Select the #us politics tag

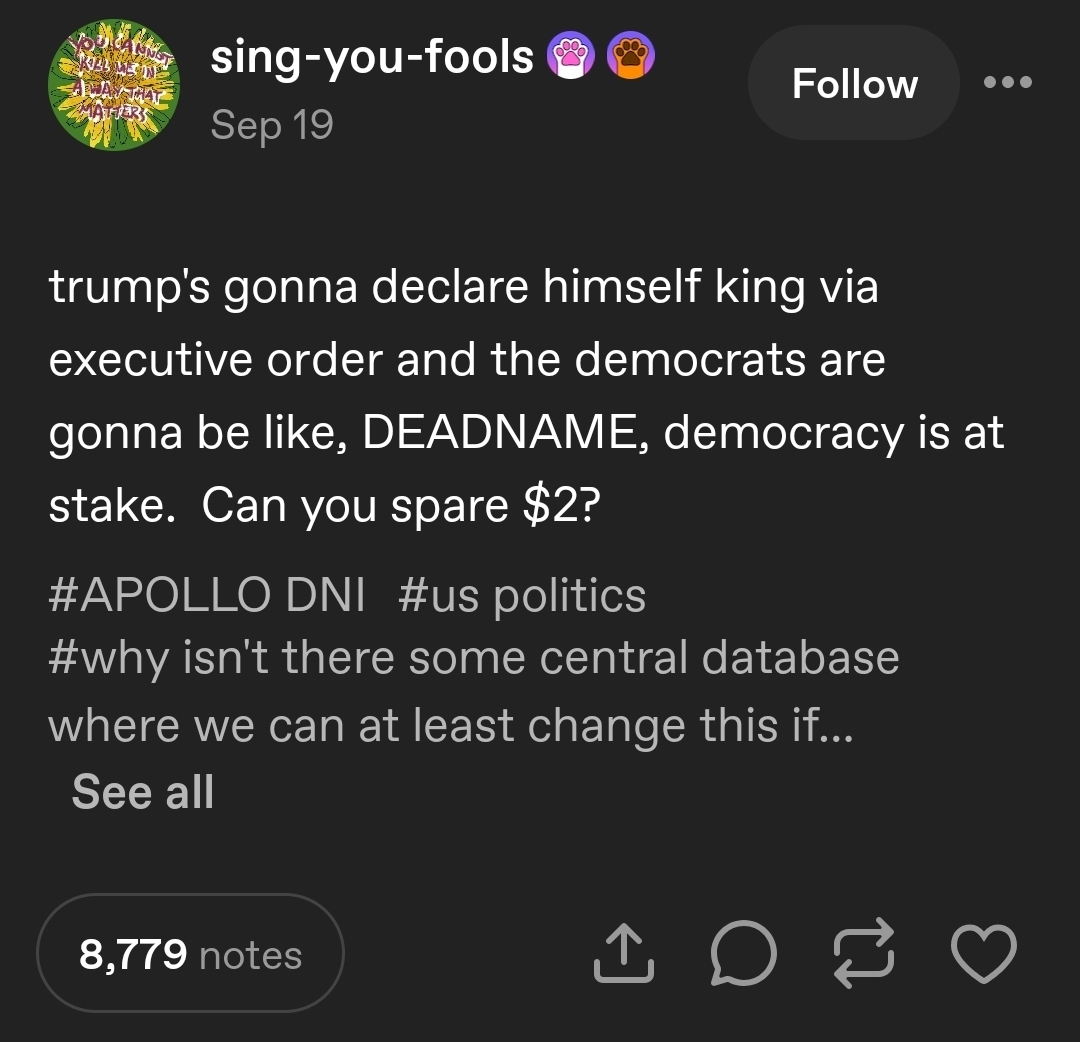[x=522, y=596]
